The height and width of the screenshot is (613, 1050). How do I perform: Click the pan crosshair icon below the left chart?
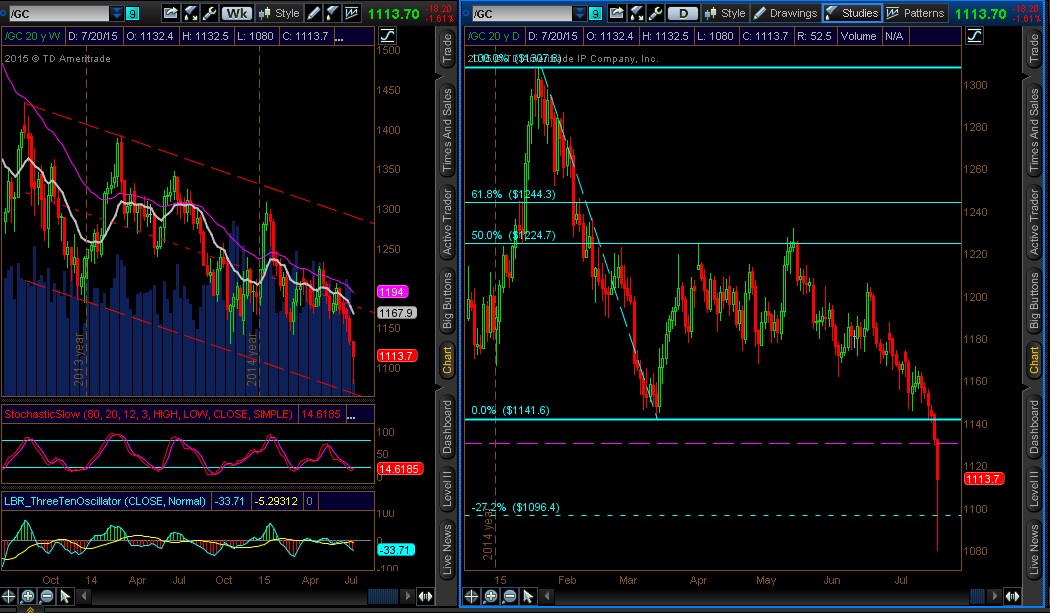pos(9,596)
